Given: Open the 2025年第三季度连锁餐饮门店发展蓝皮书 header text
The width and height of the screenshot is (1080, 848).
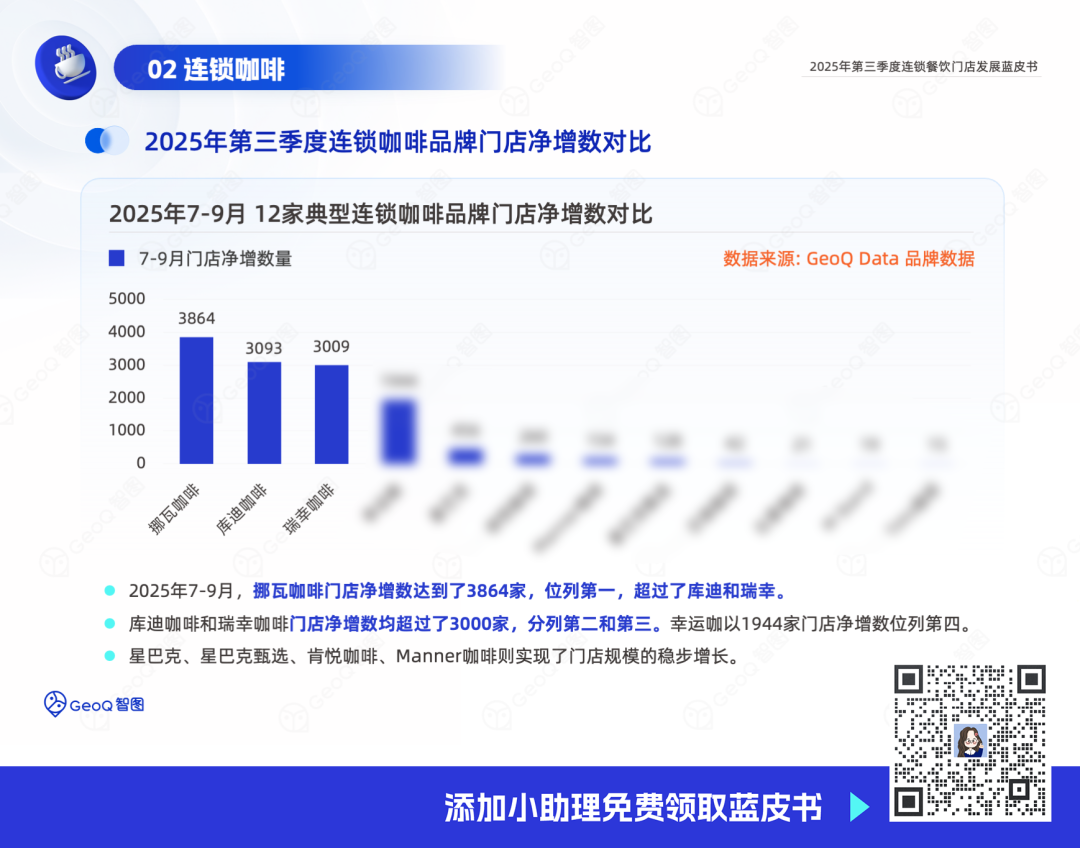Looking at the screenshot, I should 923,67.
